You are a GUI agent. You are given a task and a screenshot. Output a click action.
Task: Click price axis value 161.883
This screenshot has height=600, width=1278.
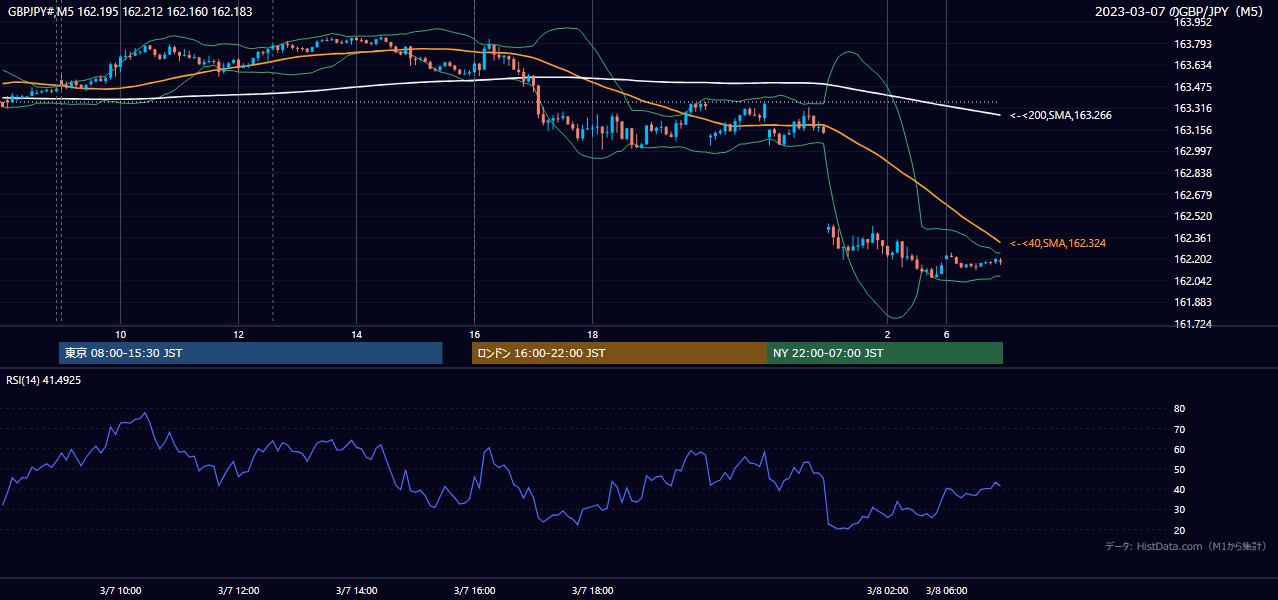pyautogui.click(x=1192, y=302)
